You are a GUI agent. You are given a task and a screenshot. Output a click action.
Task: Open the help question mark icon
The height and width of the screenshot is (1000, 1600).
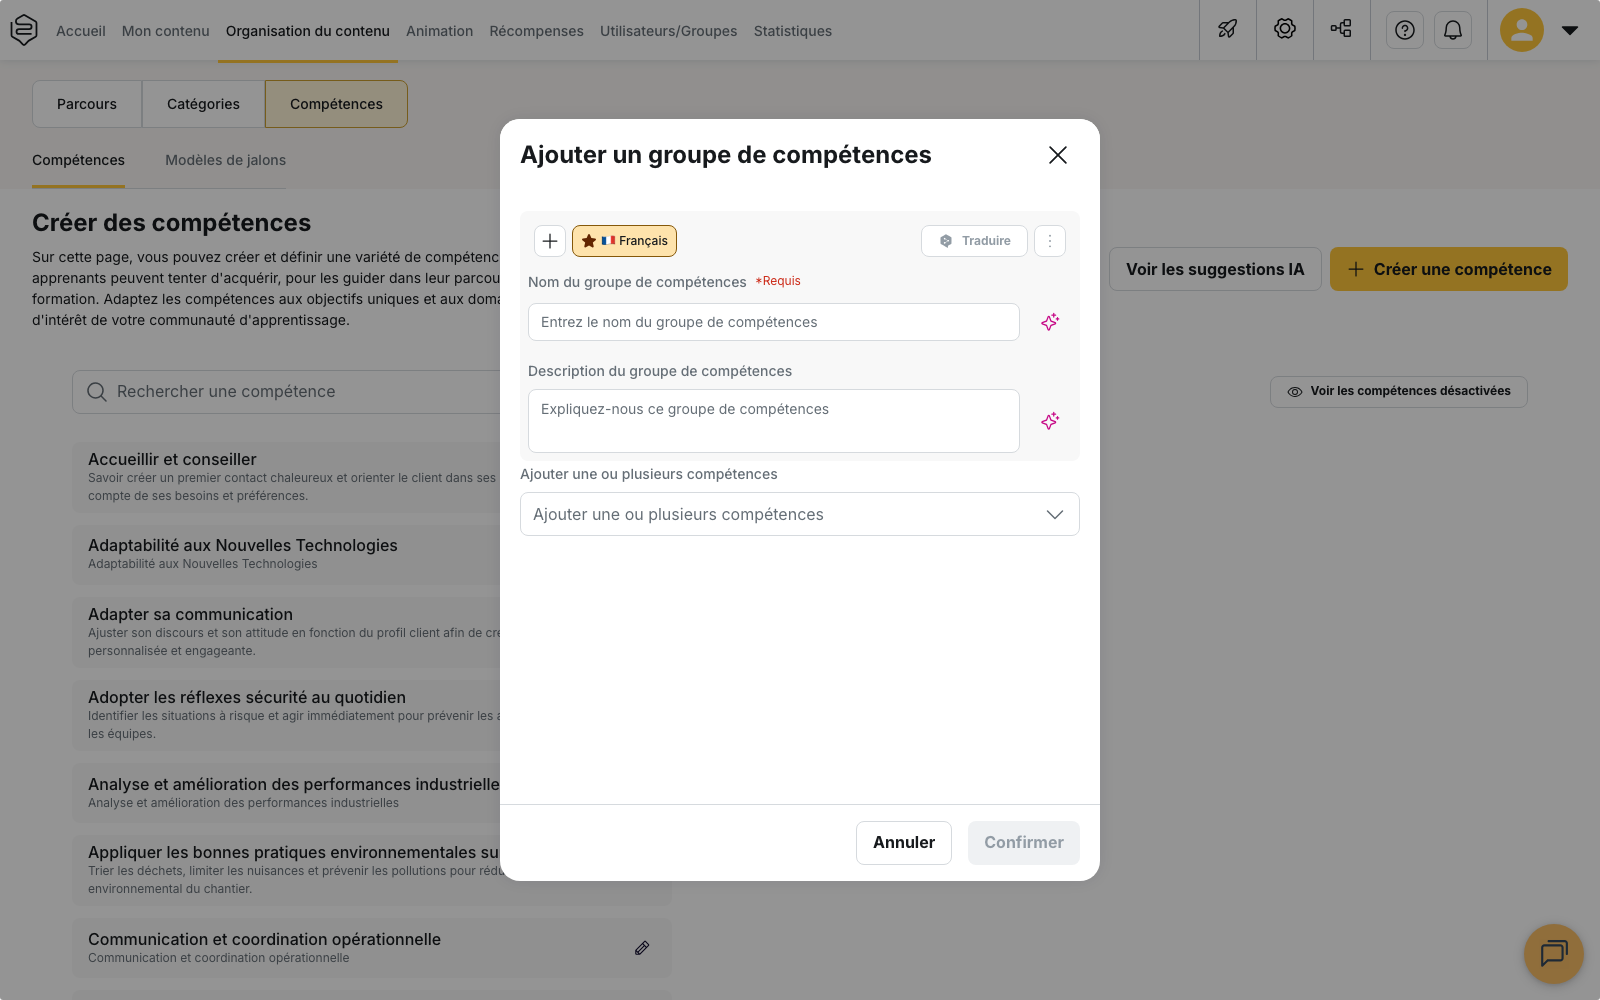[1405, 30]
